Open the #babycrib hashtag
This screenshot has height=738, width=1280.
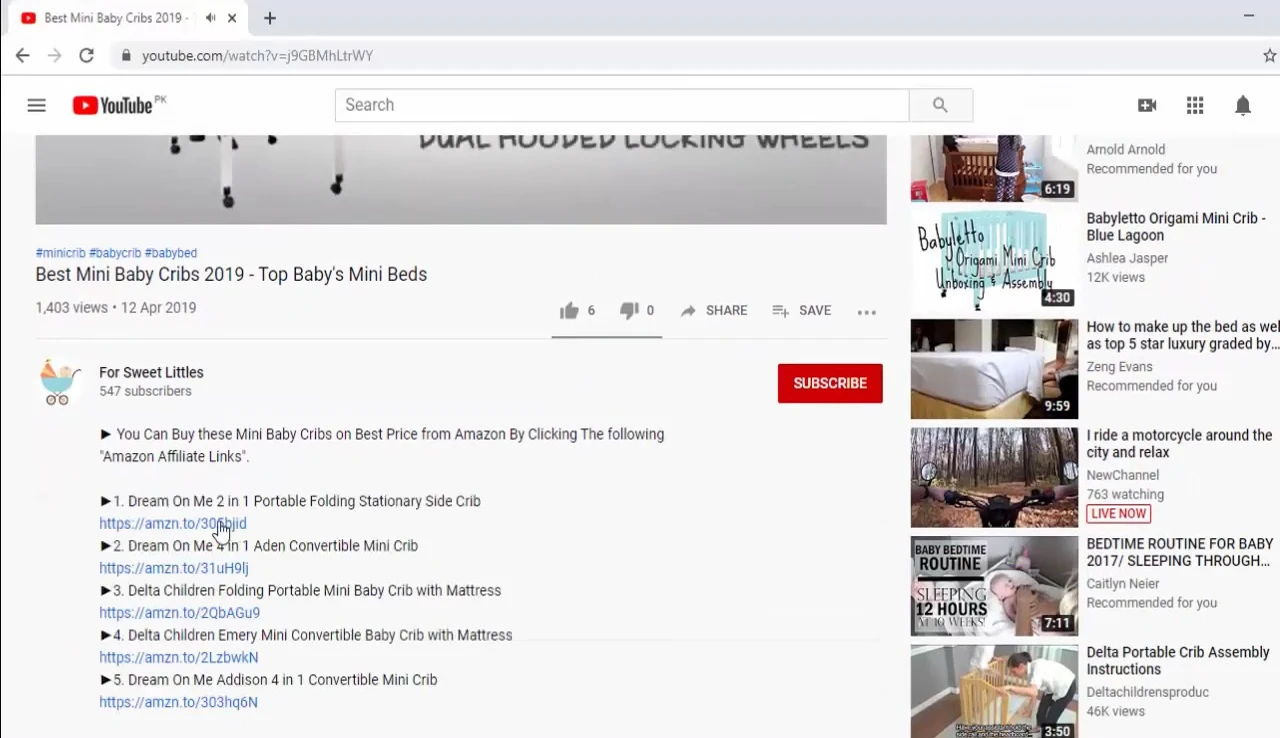pos(115,253)
